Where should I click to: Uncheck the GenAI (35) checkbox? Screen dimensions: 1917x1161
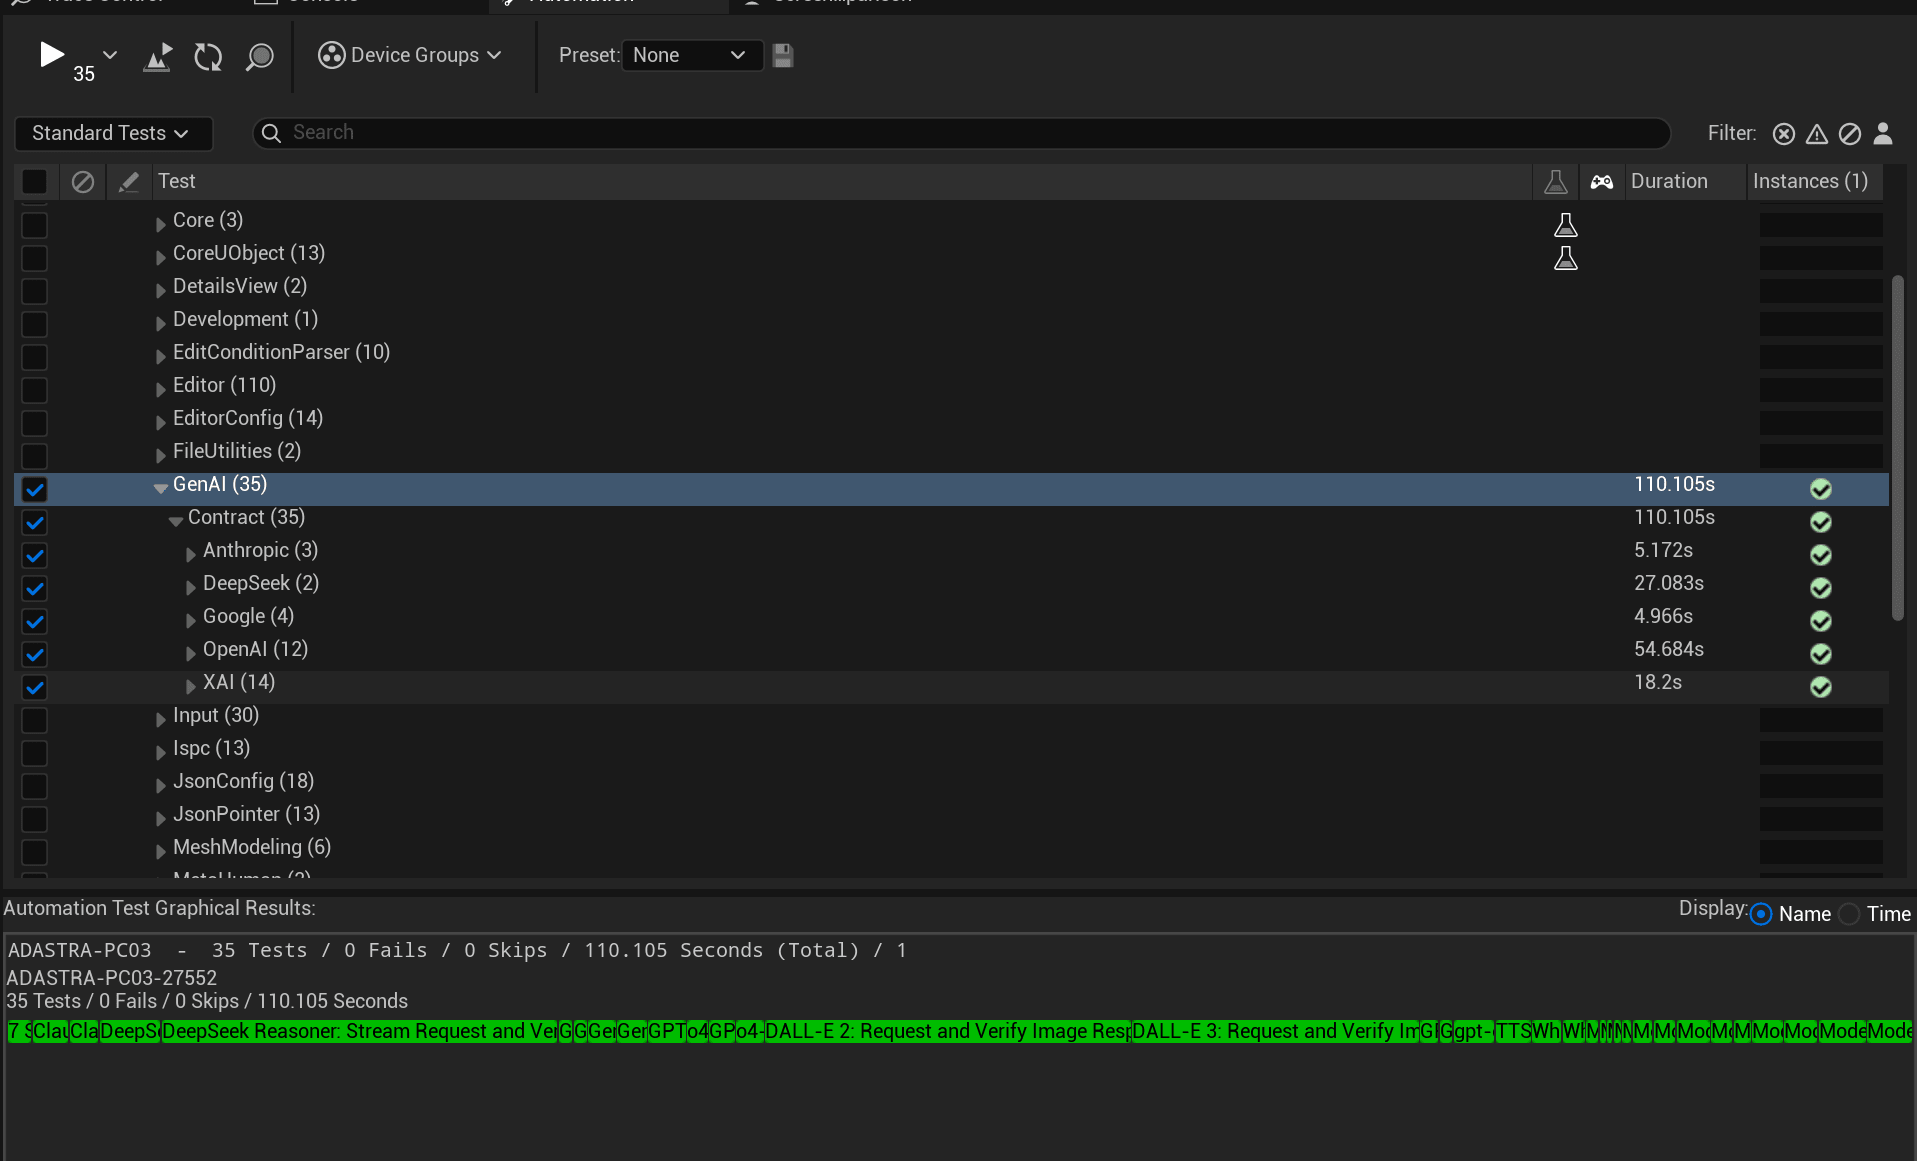coord(34,488)
